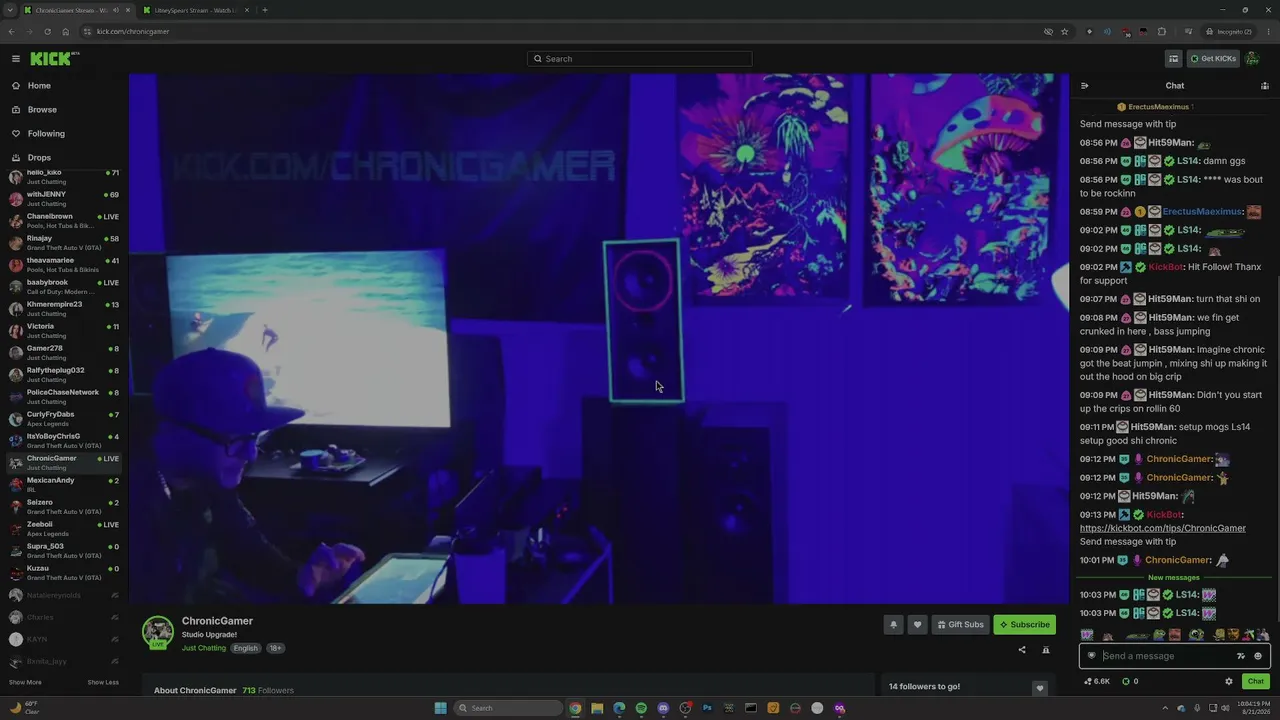Open CurlyFryDabs channel in the sidebar

pyautogui.click(x=64, y=419)
